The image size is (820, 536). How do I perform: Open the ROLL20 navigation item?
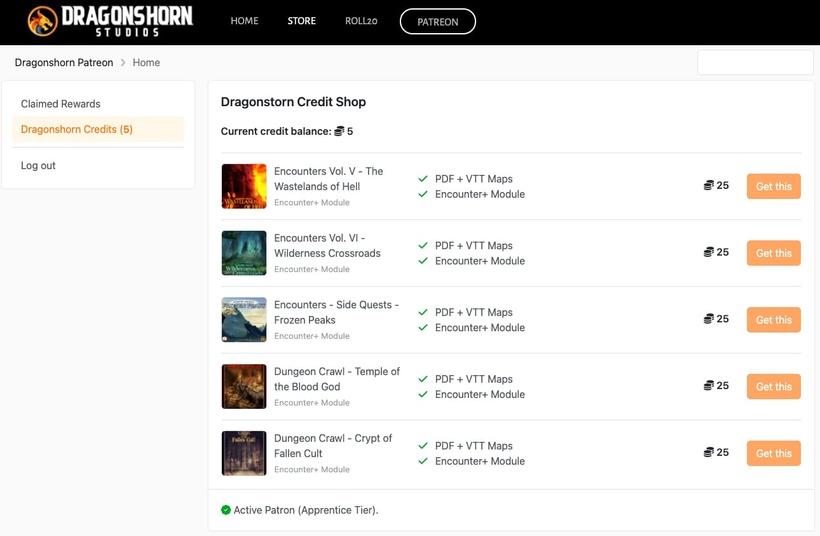point(361,21)
